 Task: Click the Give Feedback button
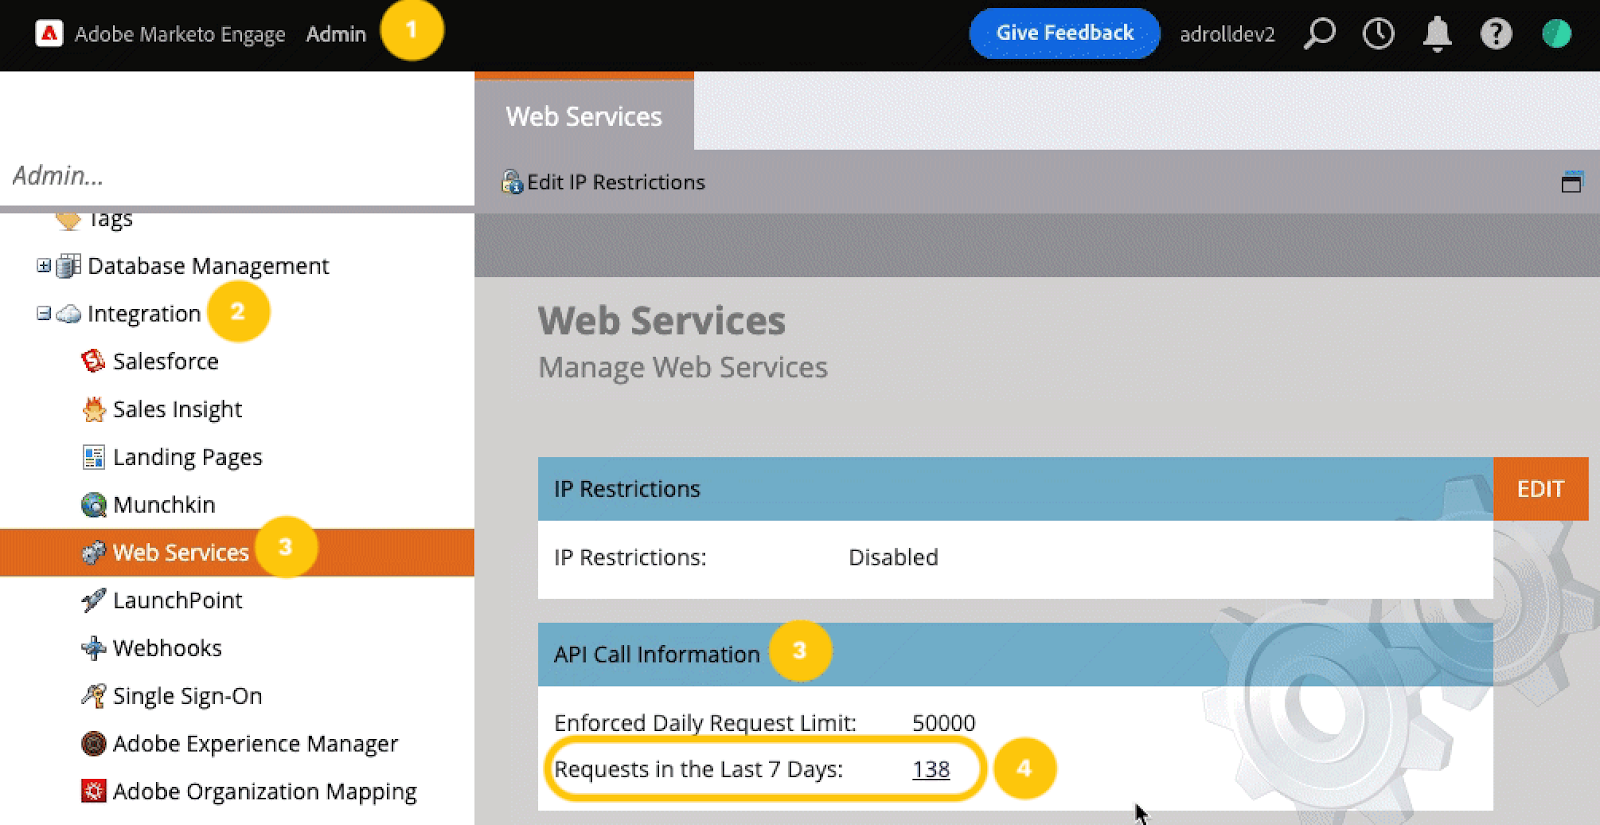point(1064,33)
